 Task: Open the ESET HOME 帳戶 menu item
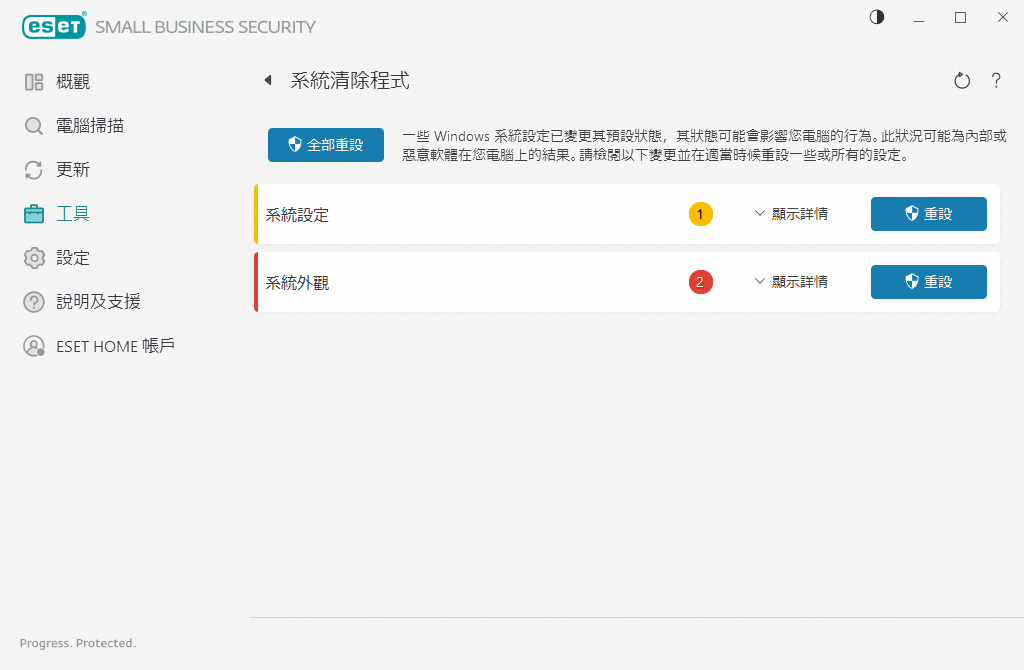pyautogui.click(x=115, y=346)
